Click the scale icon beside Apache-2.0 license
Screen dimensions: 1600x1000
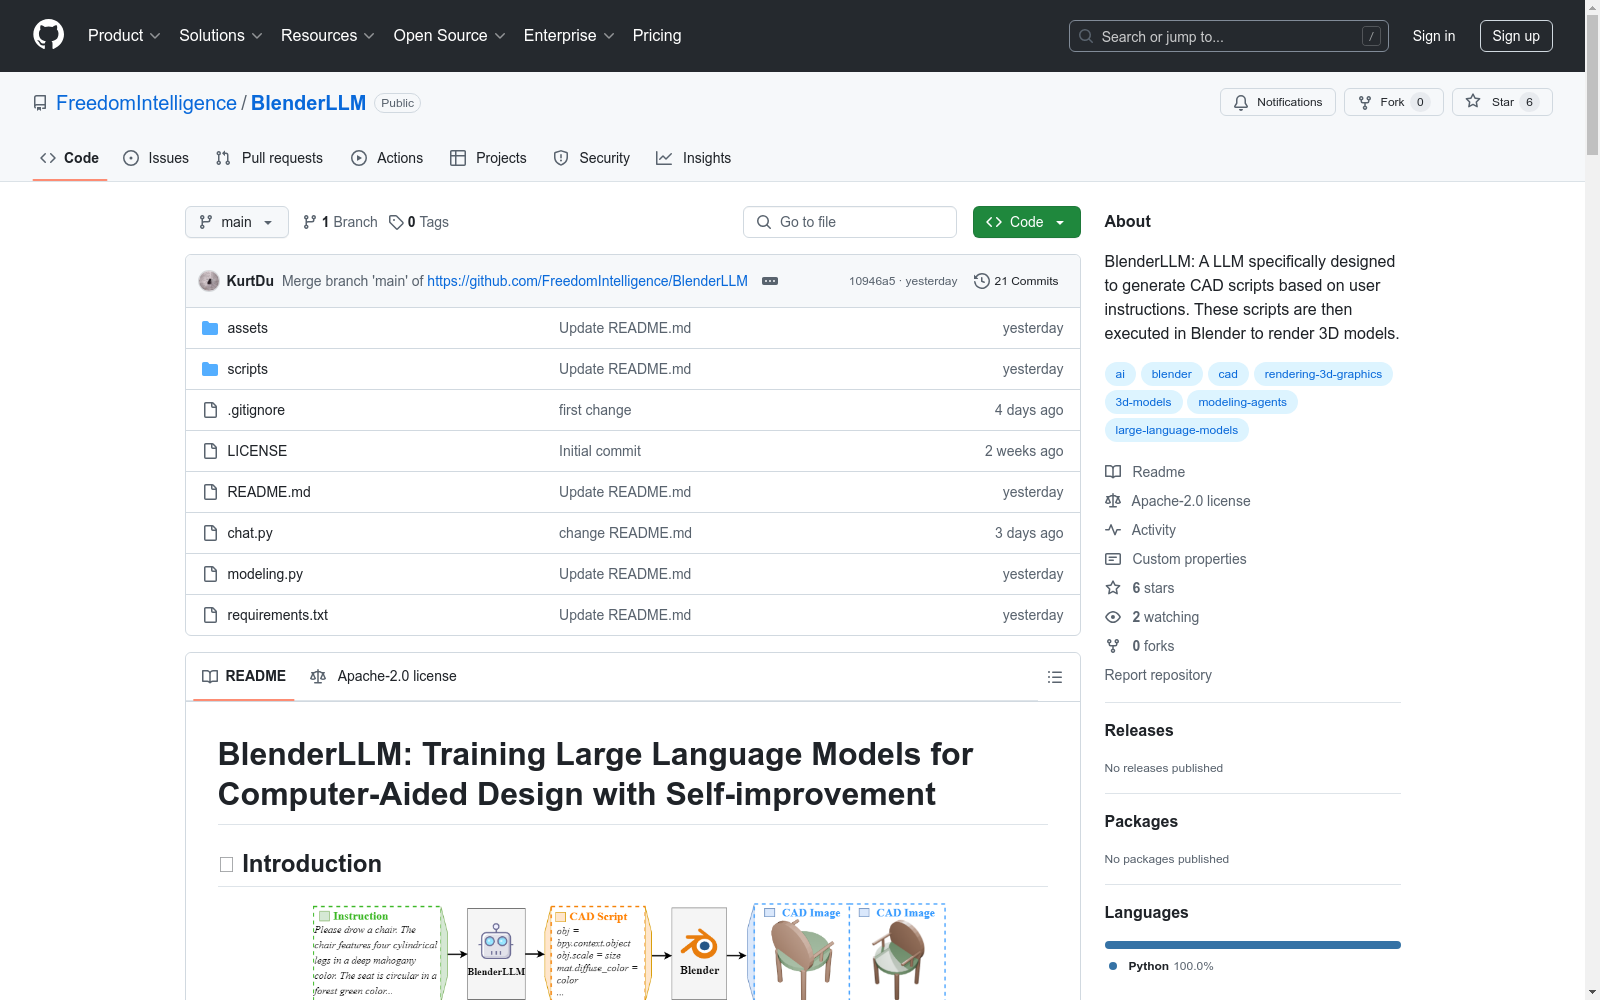[x=1113, y=501]
